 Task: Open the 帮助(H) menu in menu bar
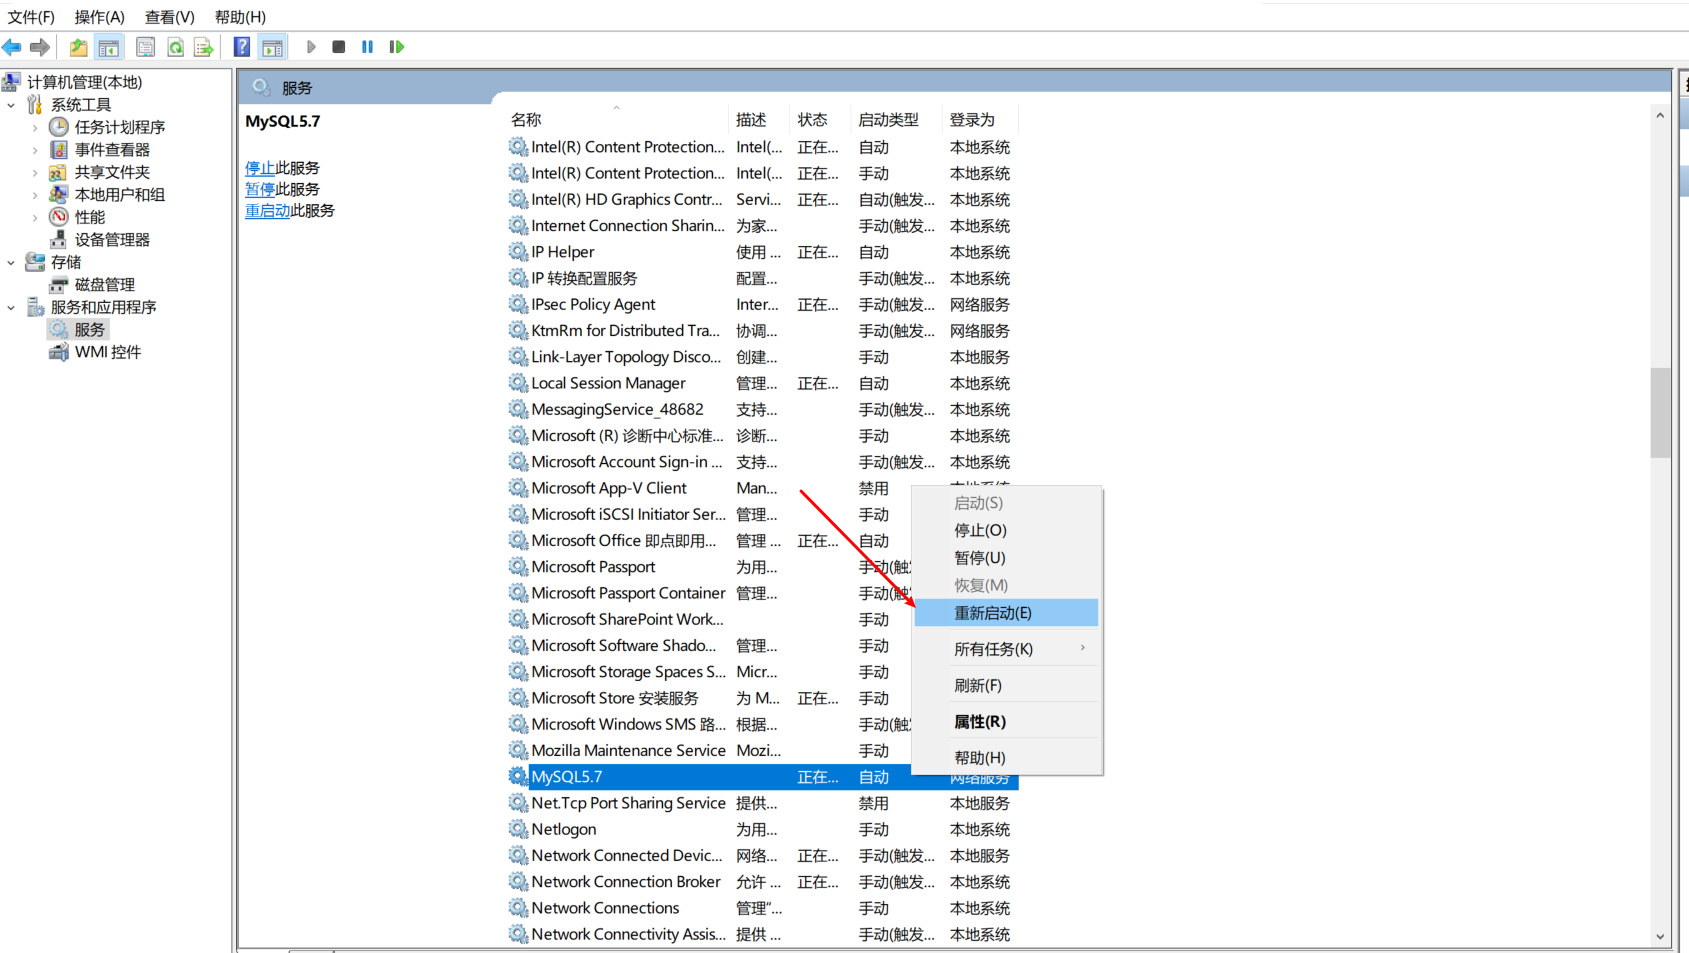click(x=240, y=17)
